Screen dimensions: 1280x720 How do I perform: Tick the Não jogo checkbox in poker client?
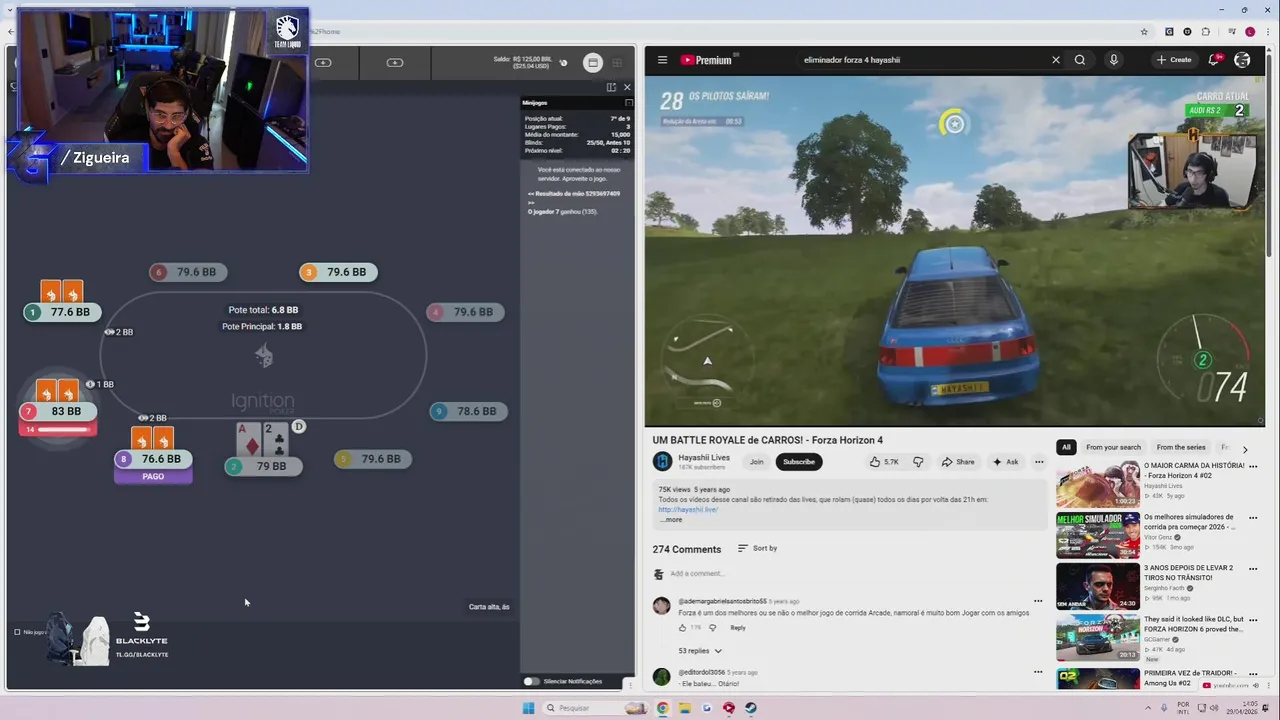pos(17,632)
